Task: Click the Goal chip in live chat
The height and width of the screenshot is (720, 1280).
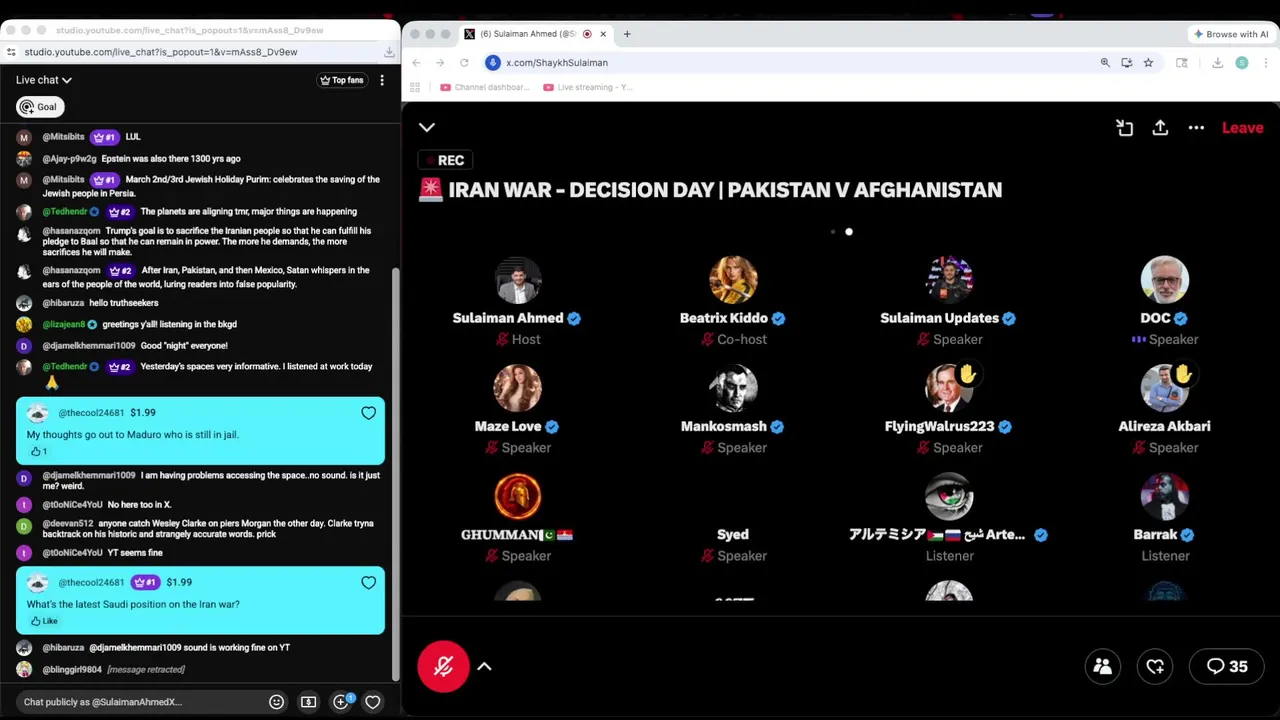Action: (39, 107)
